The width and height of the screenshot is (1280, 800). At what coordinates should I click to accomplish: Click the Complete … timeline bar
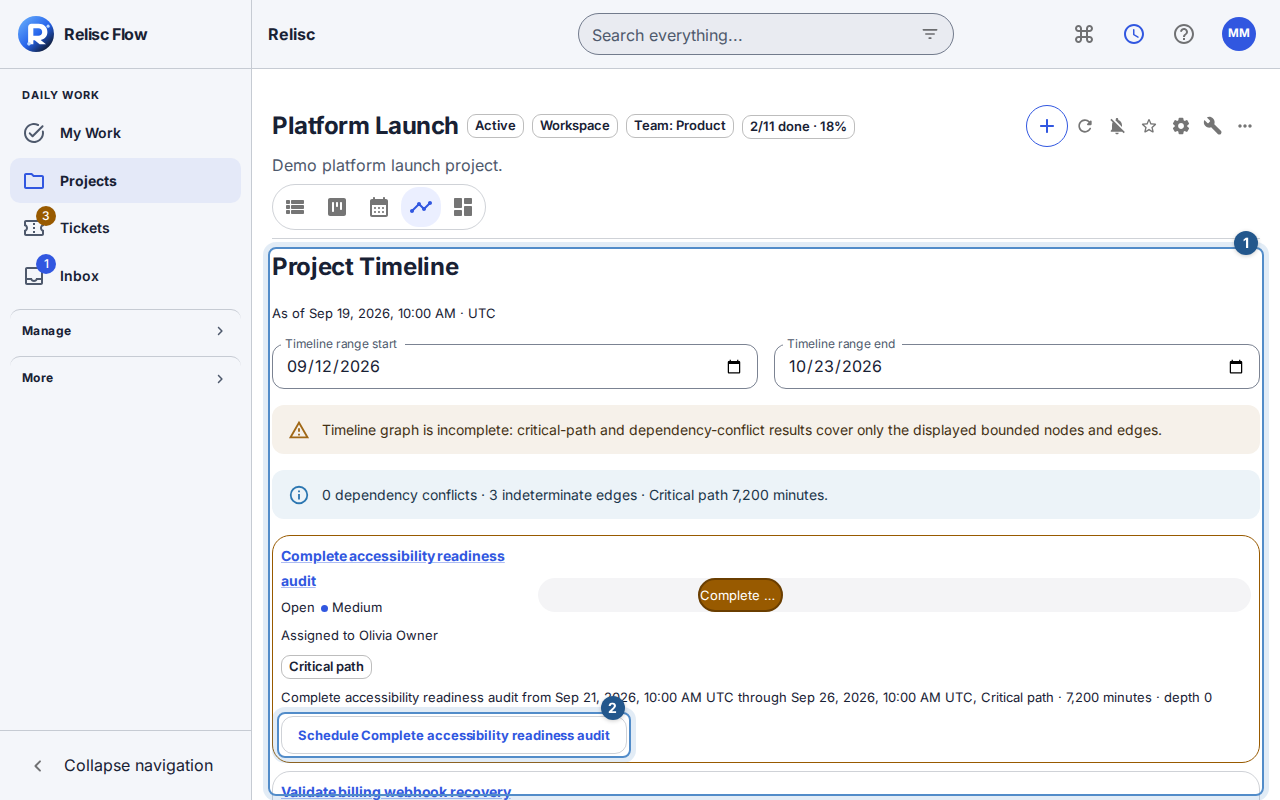coord(740,595)
